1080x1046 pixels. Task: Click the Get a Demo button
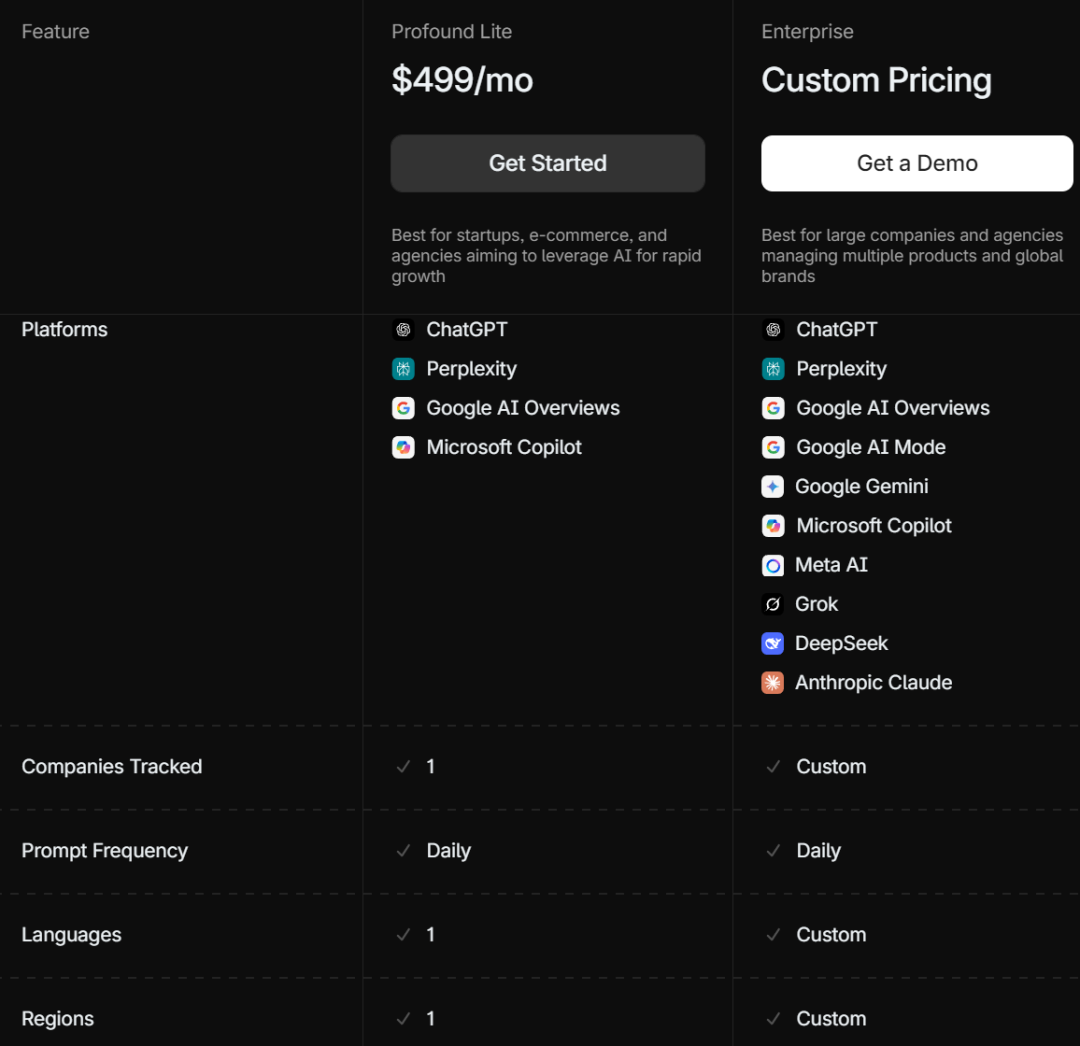[x=916, y=163]
